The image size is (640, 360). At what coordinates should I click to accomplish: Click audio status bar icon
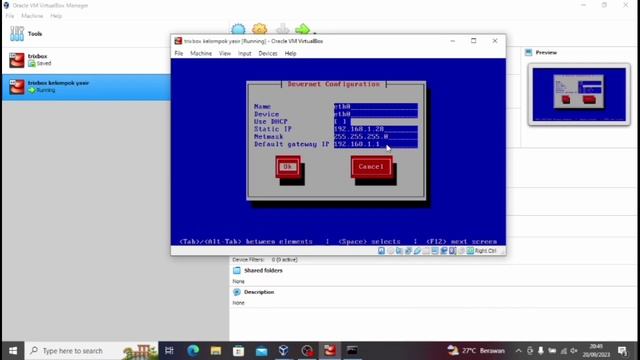(x=399, y=251)
